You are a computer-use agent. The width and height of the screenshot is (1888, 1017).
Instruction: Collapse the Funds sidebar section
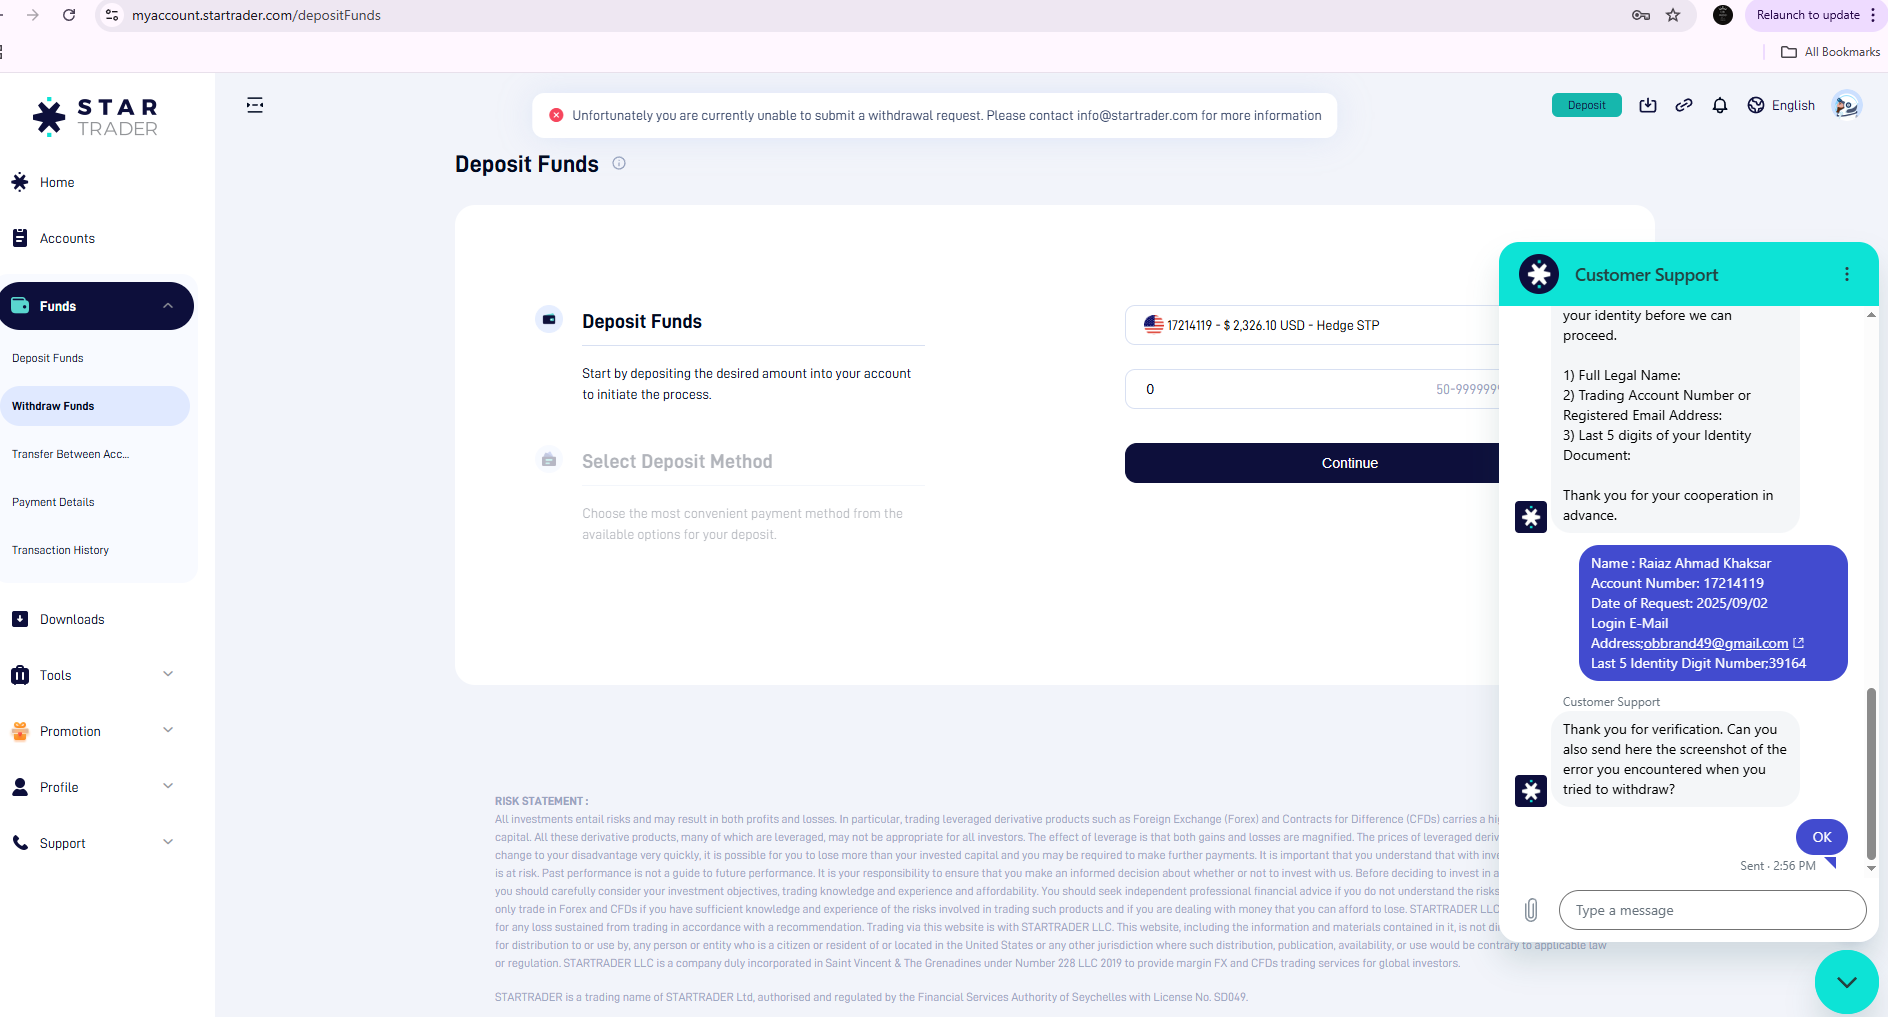click(x=168, y=306)
